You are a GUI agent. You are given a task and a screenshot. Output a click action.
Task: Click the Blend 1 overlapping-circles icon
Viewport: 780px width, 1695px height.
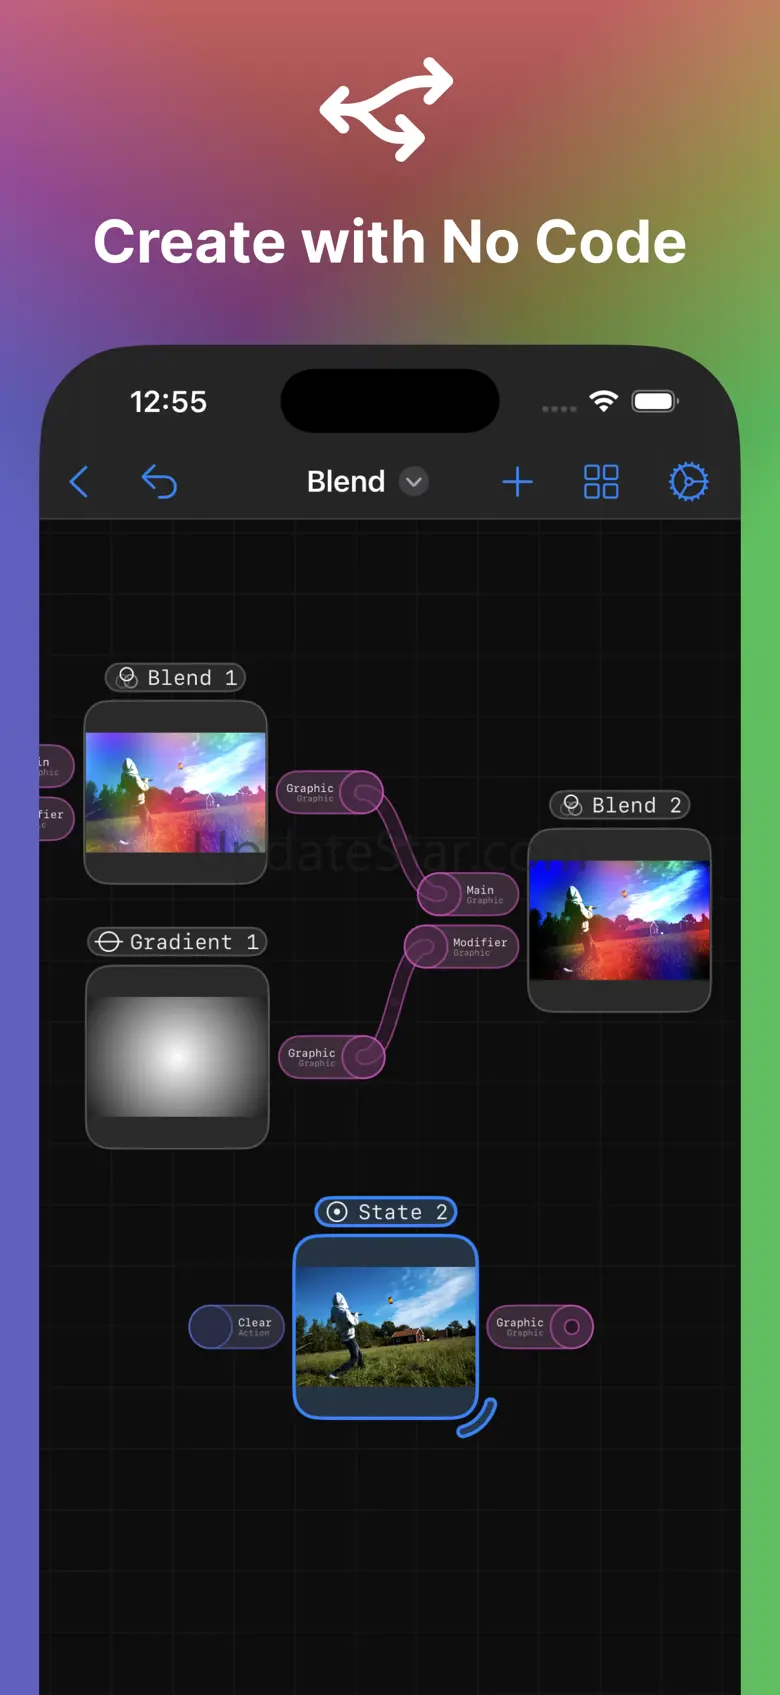coord(128,678)
